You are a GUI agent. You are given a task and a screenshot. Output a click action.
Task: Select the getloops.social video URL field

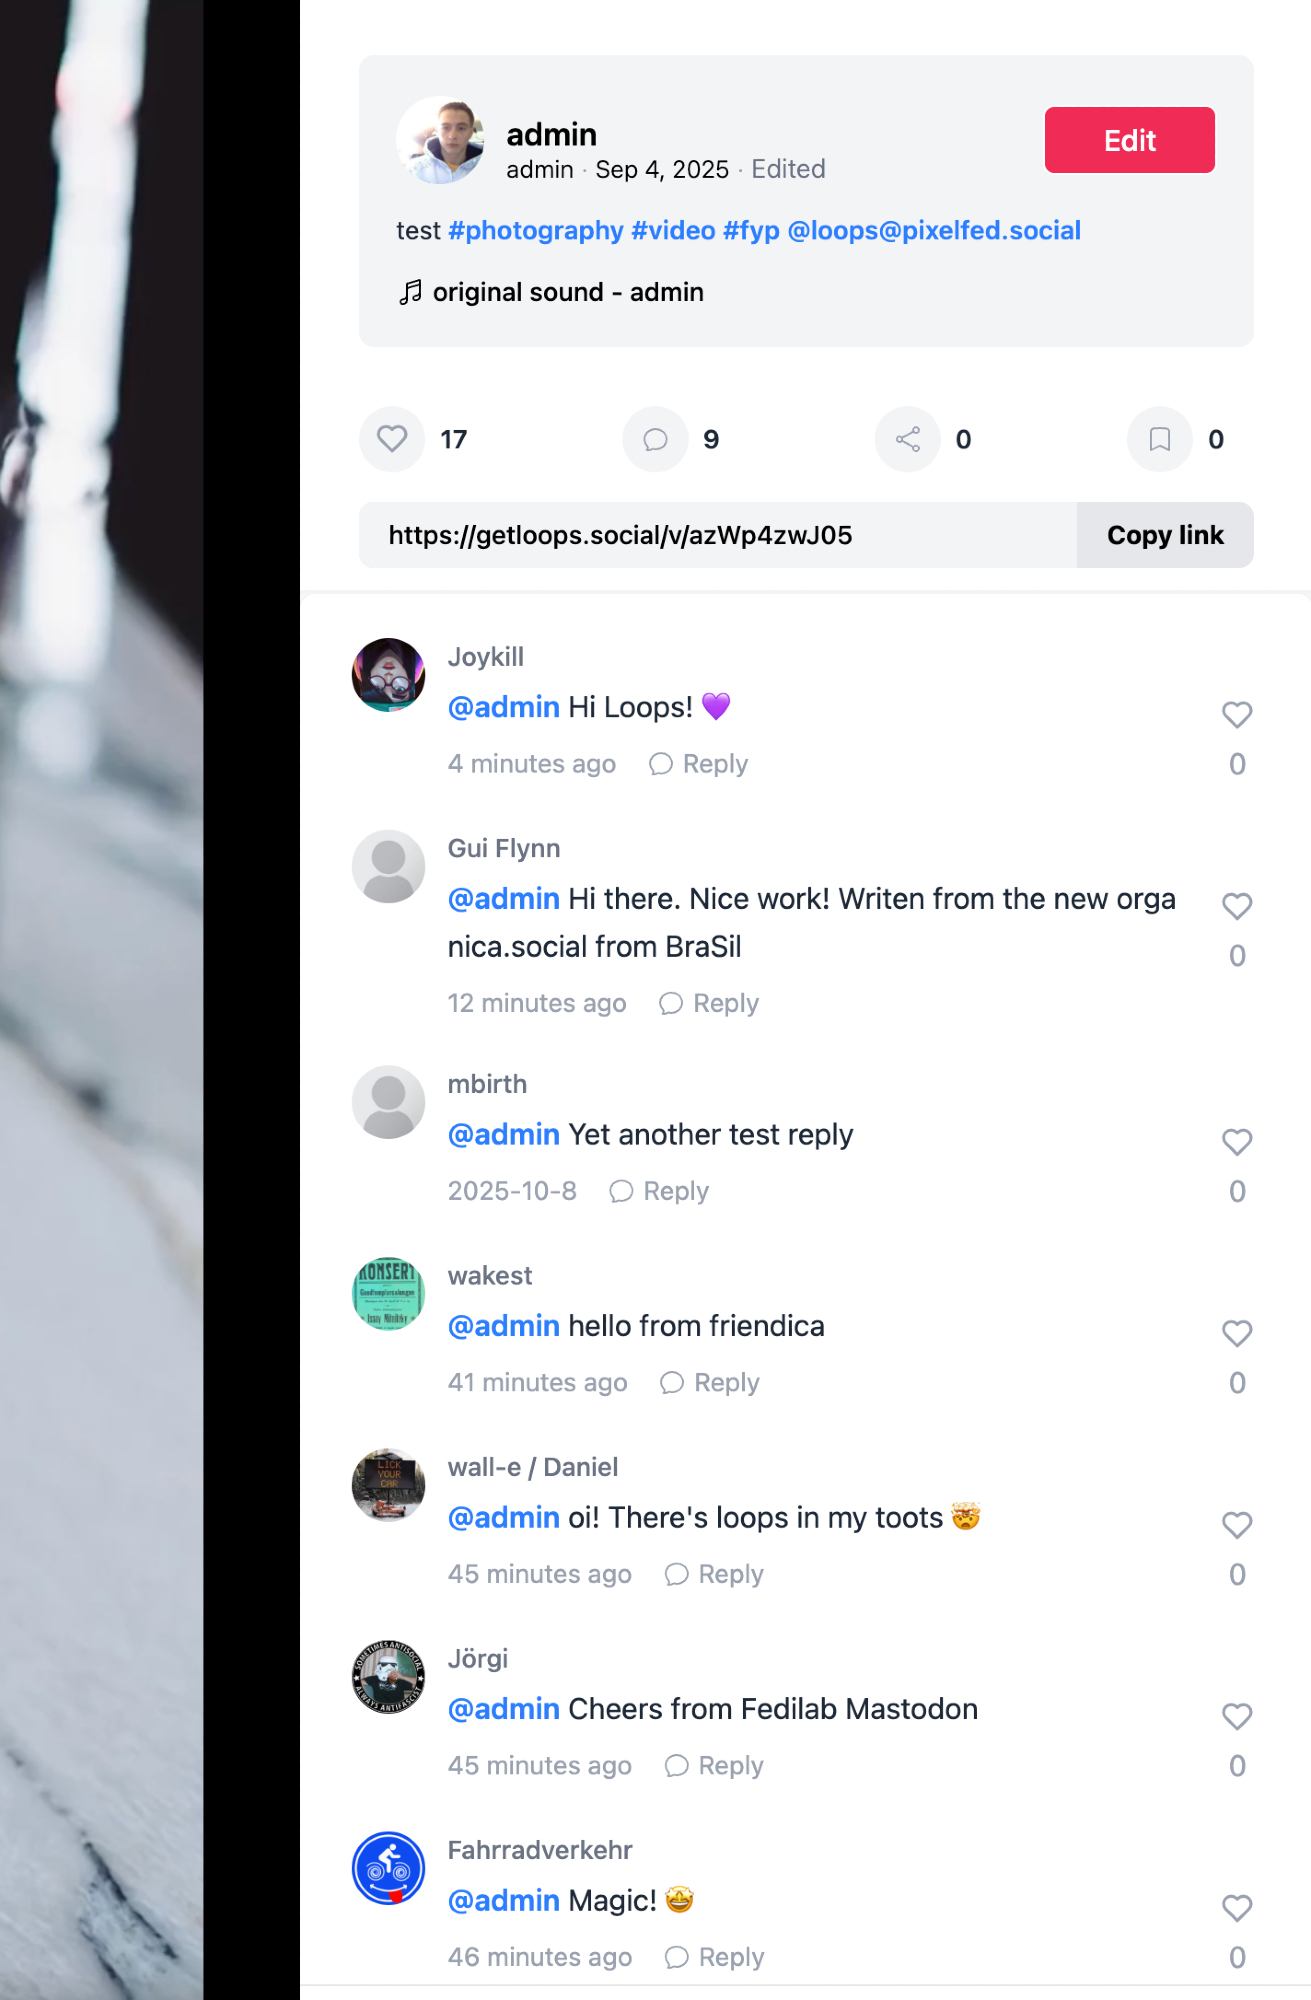click(718, 535)
